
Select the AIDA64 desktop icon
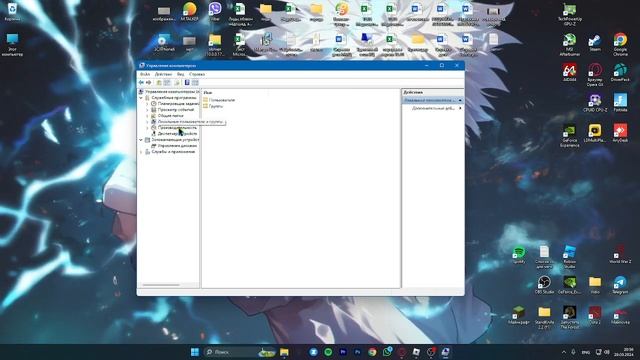click(569, 73)
